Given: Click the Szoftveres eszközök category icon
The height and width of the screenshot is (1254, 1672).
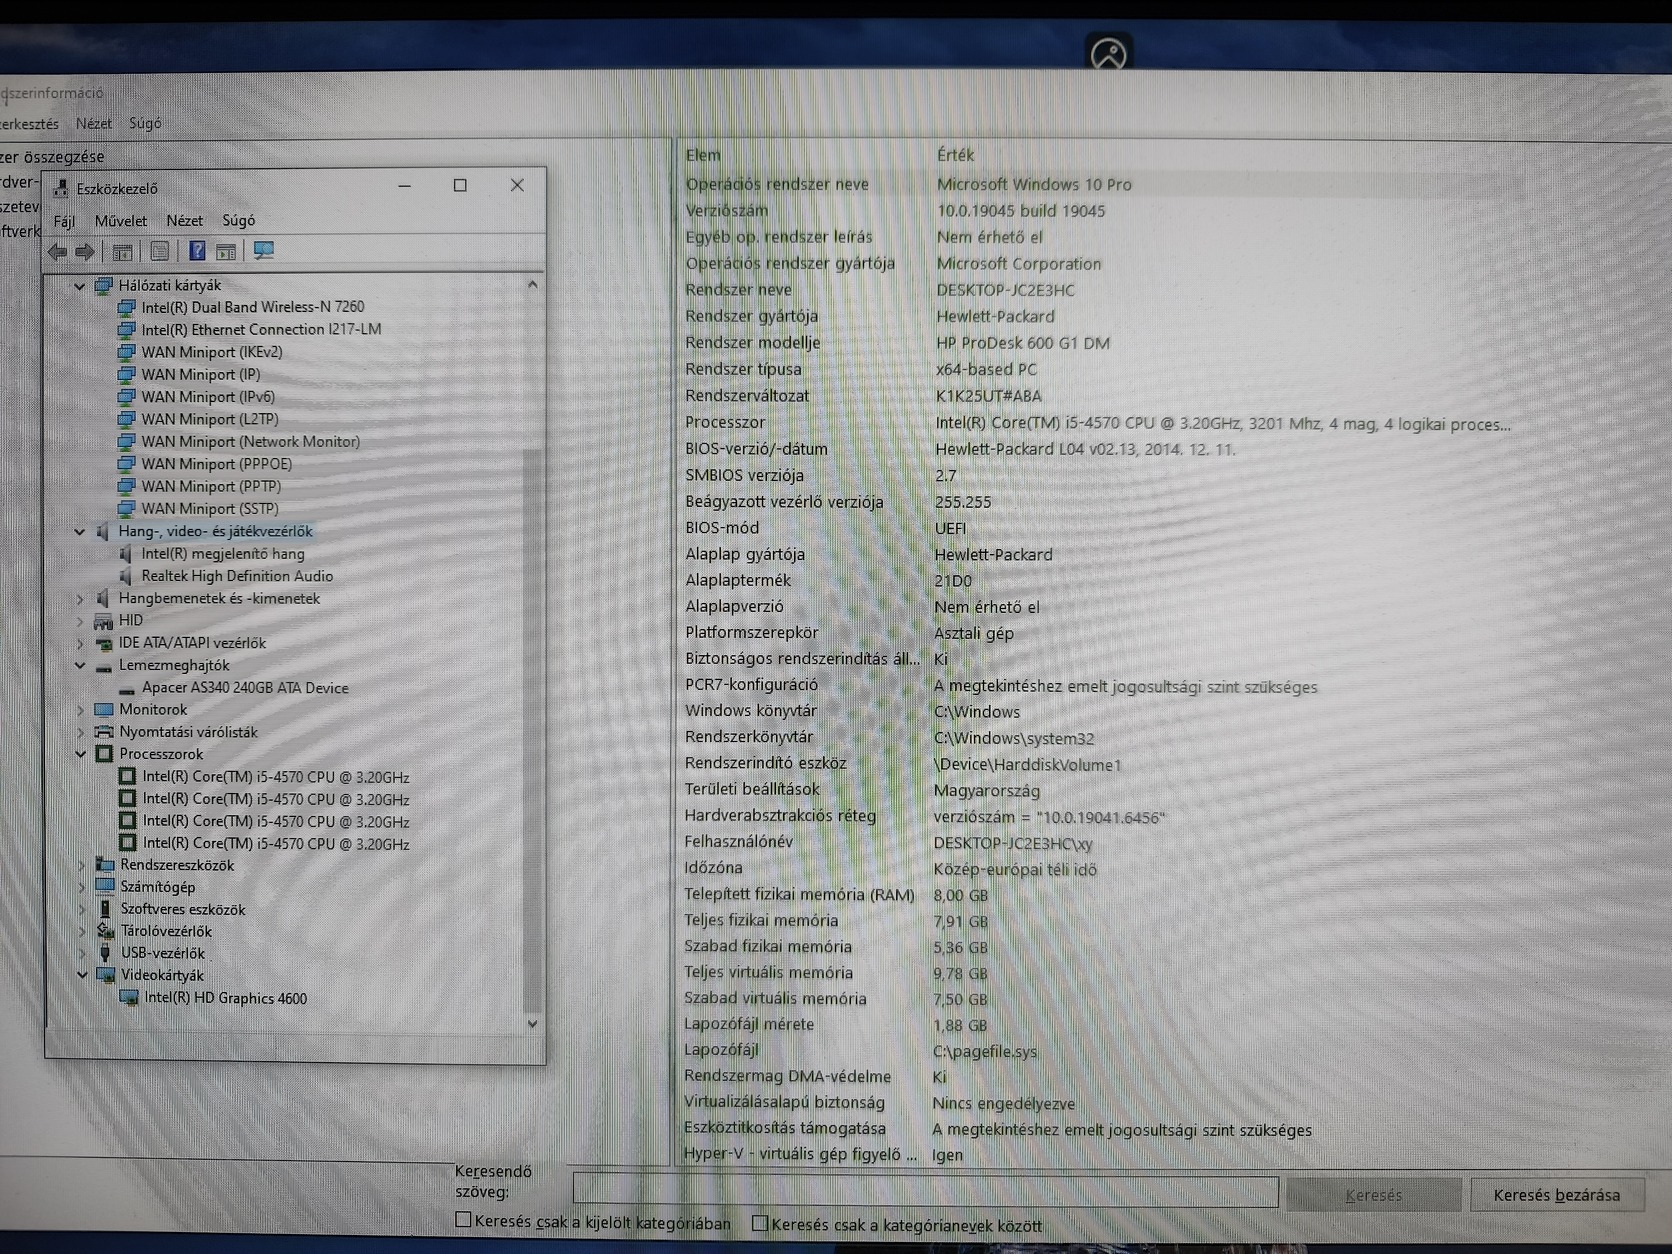Looking at the screenshot, I should pos(105,909).
